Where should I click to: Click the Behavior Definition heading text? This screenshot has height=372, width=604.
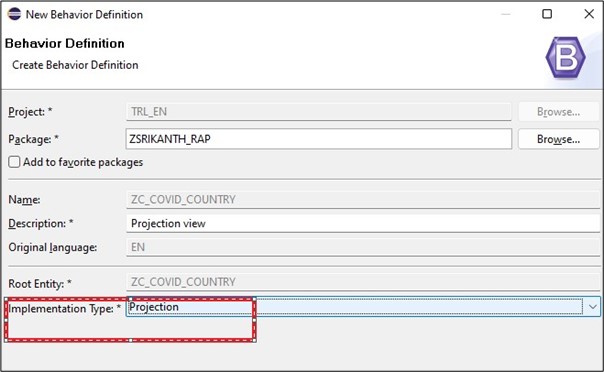click(x=65, y=44)
